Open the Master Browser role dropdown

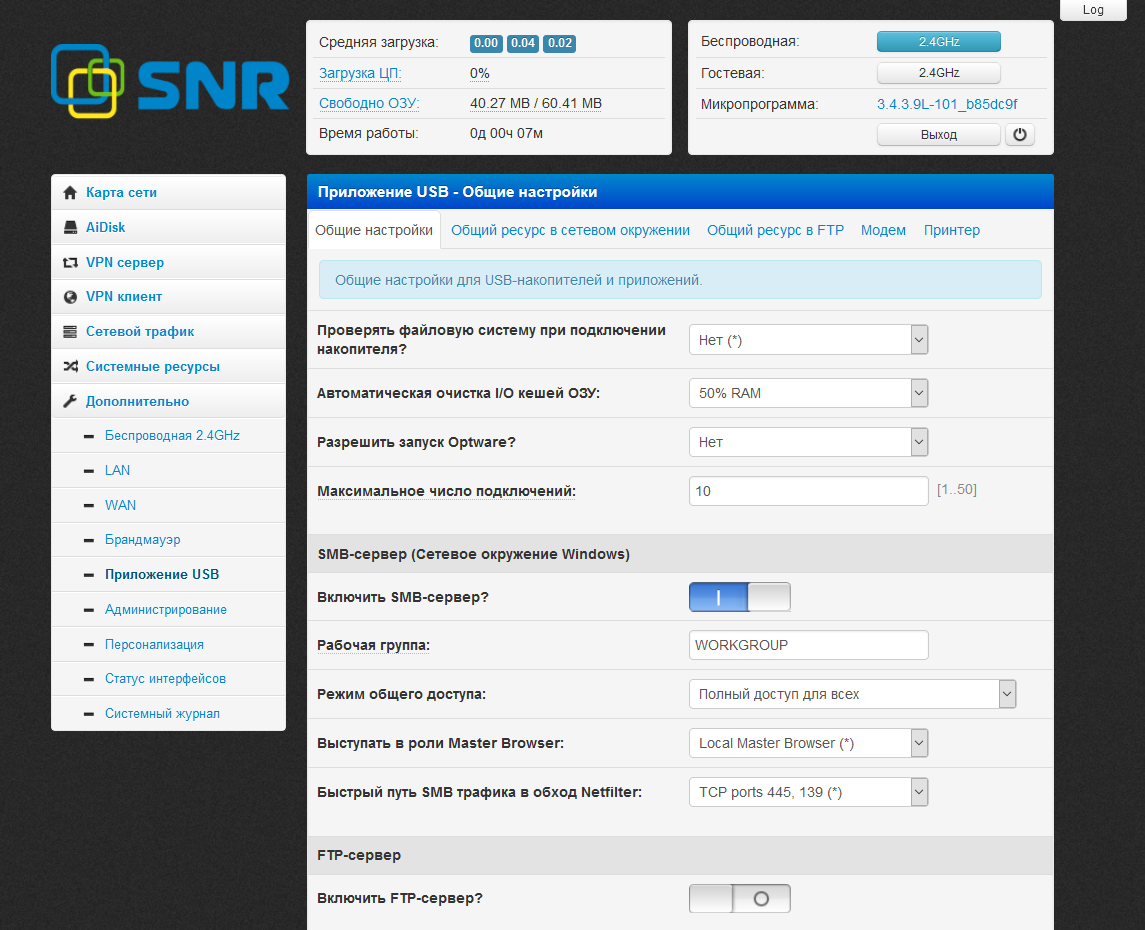click(808, 743)
